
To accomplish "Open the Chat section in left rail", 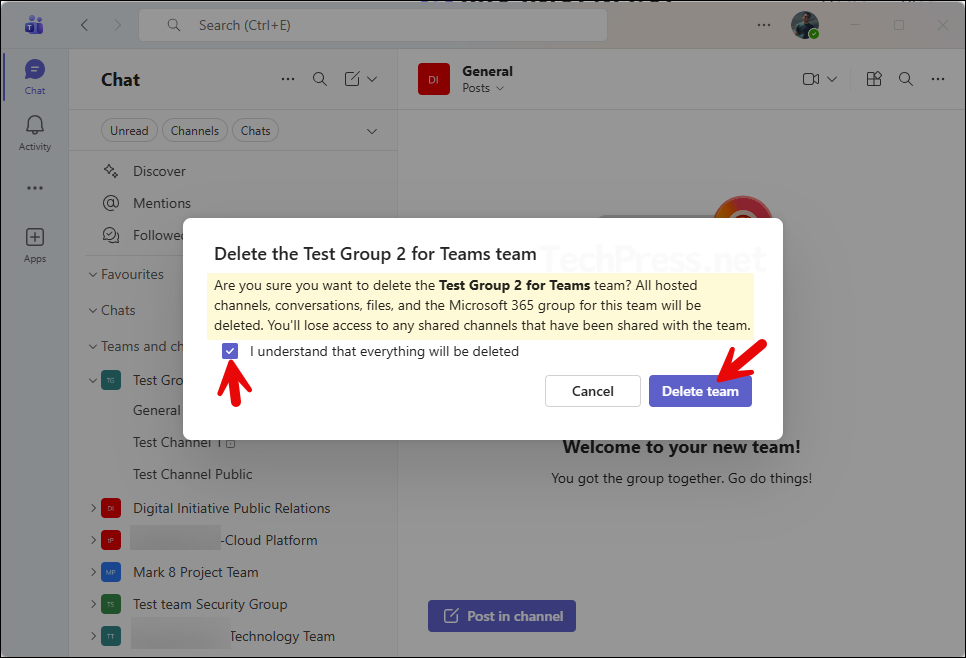I will point(35,77).
